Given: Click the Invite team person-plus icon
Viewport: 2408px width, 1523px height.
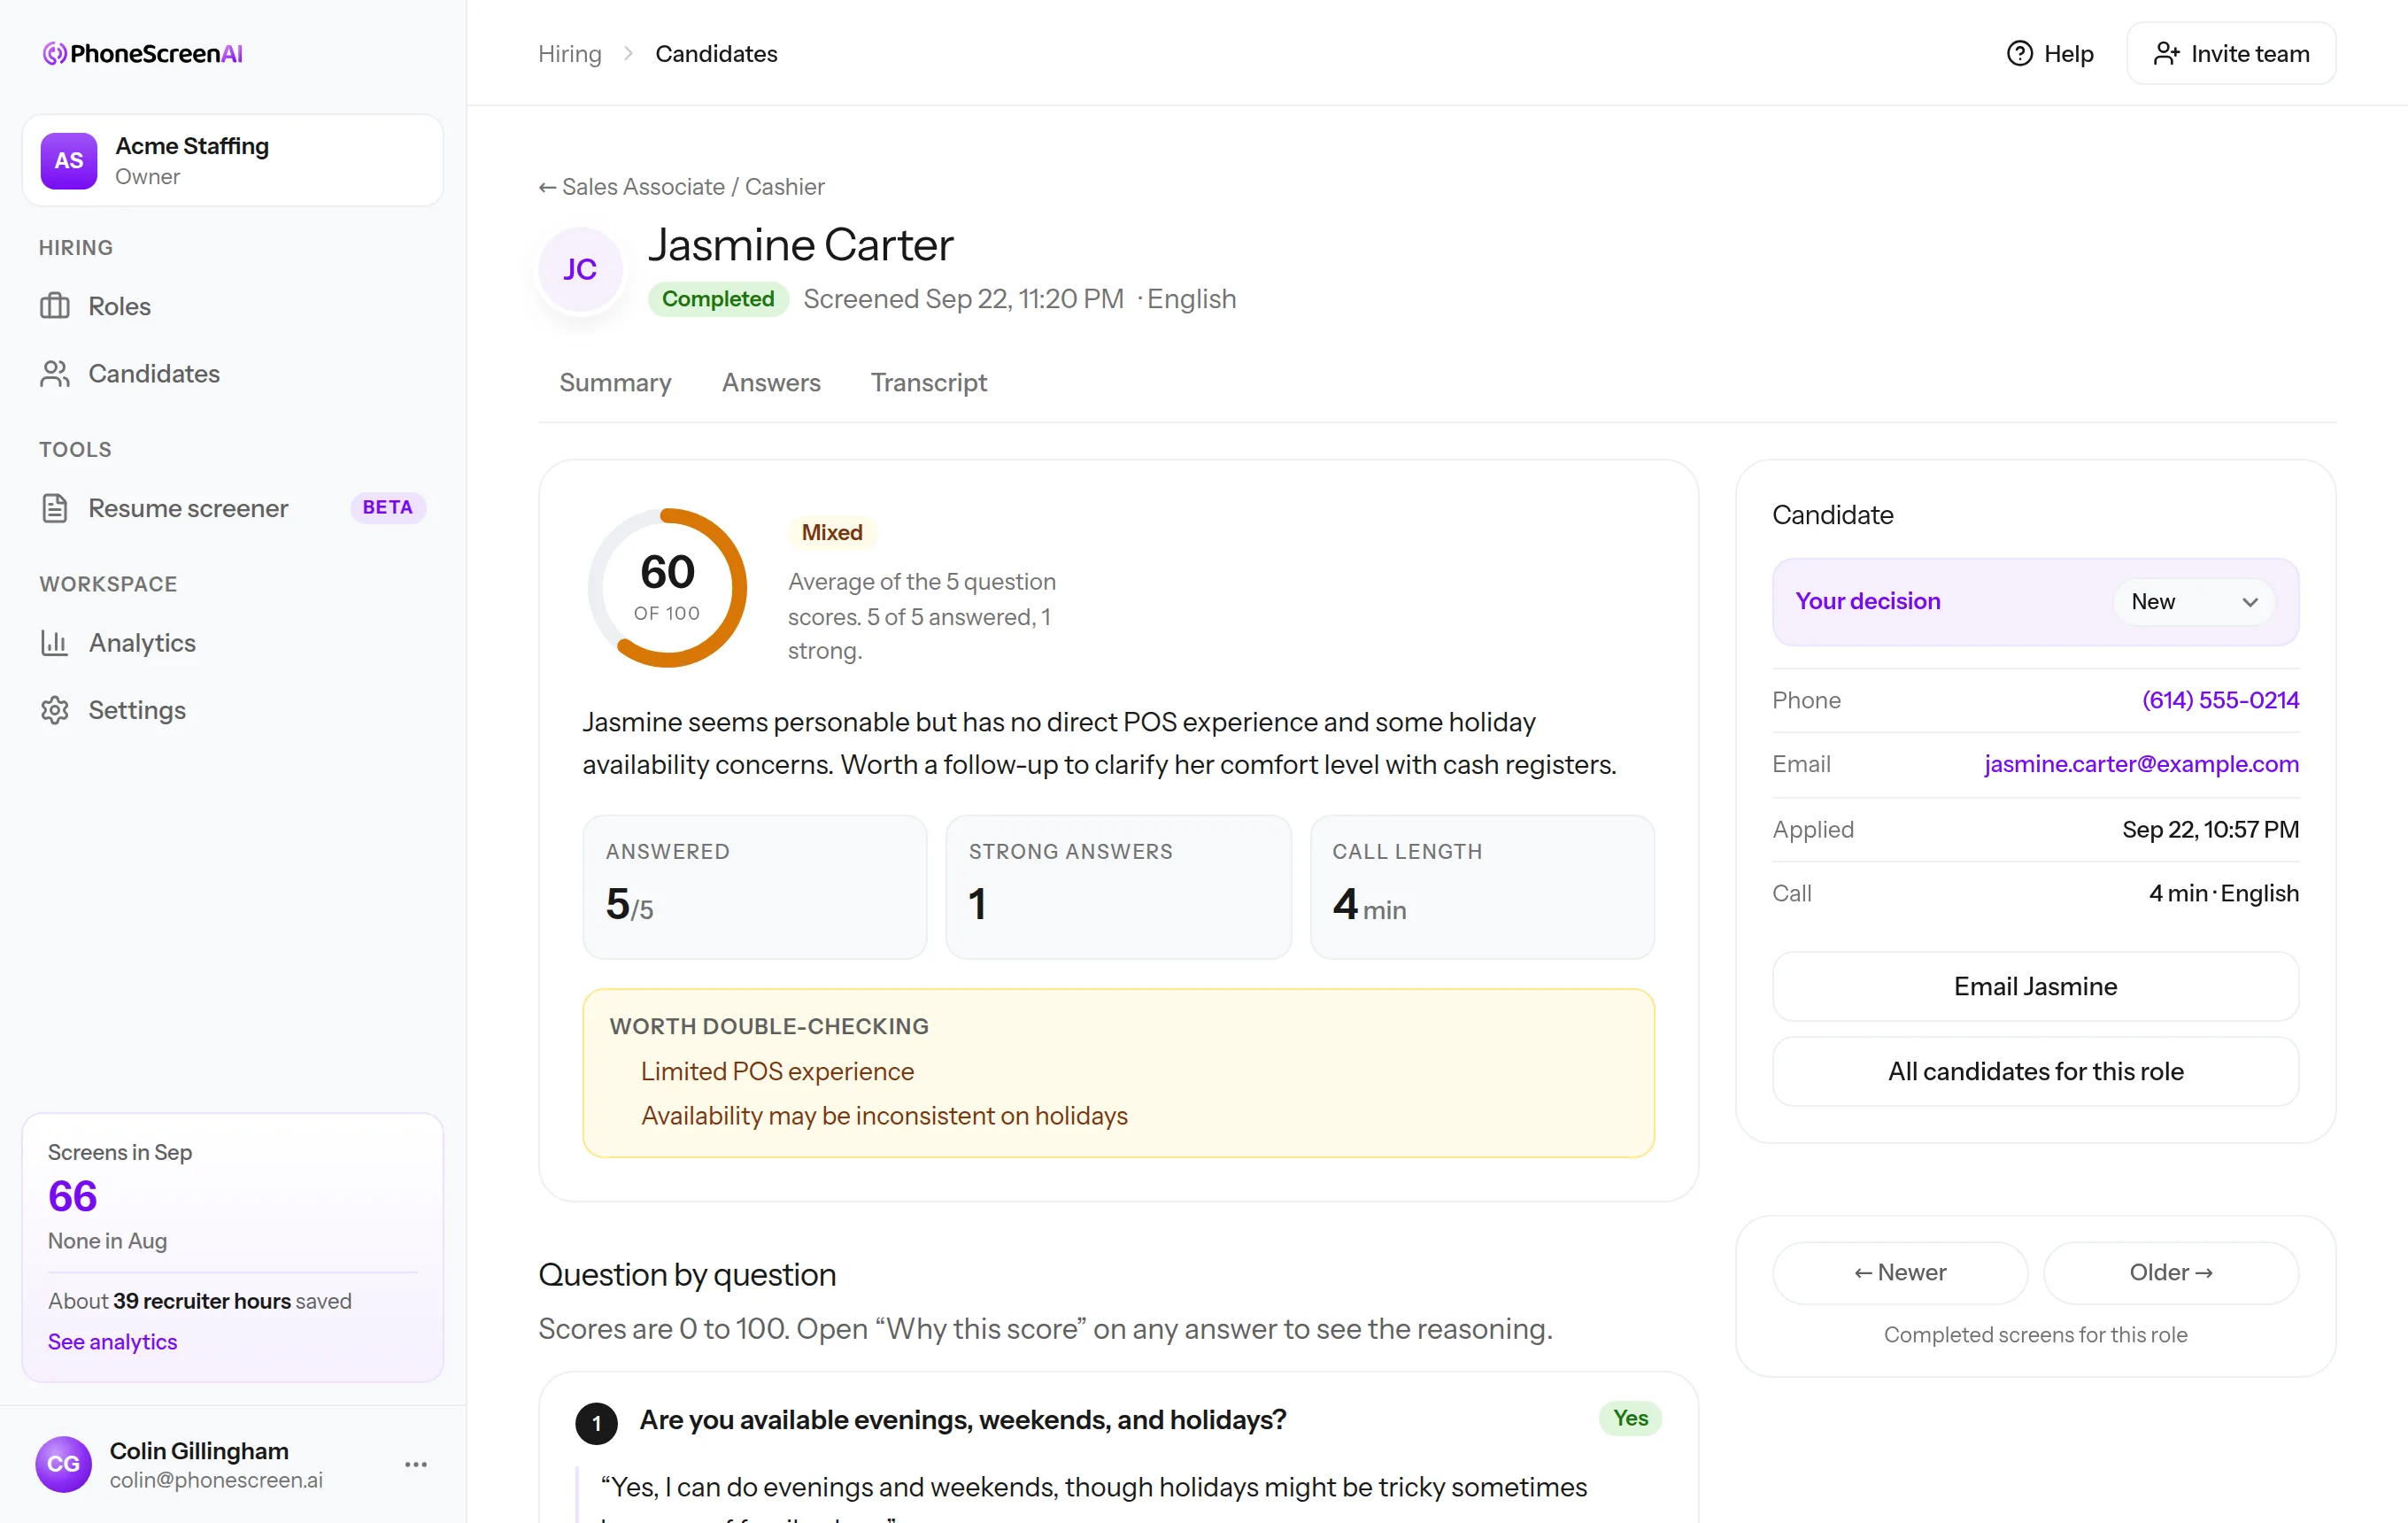Looking at the screenshot, I should click(x=2166, y=53).
